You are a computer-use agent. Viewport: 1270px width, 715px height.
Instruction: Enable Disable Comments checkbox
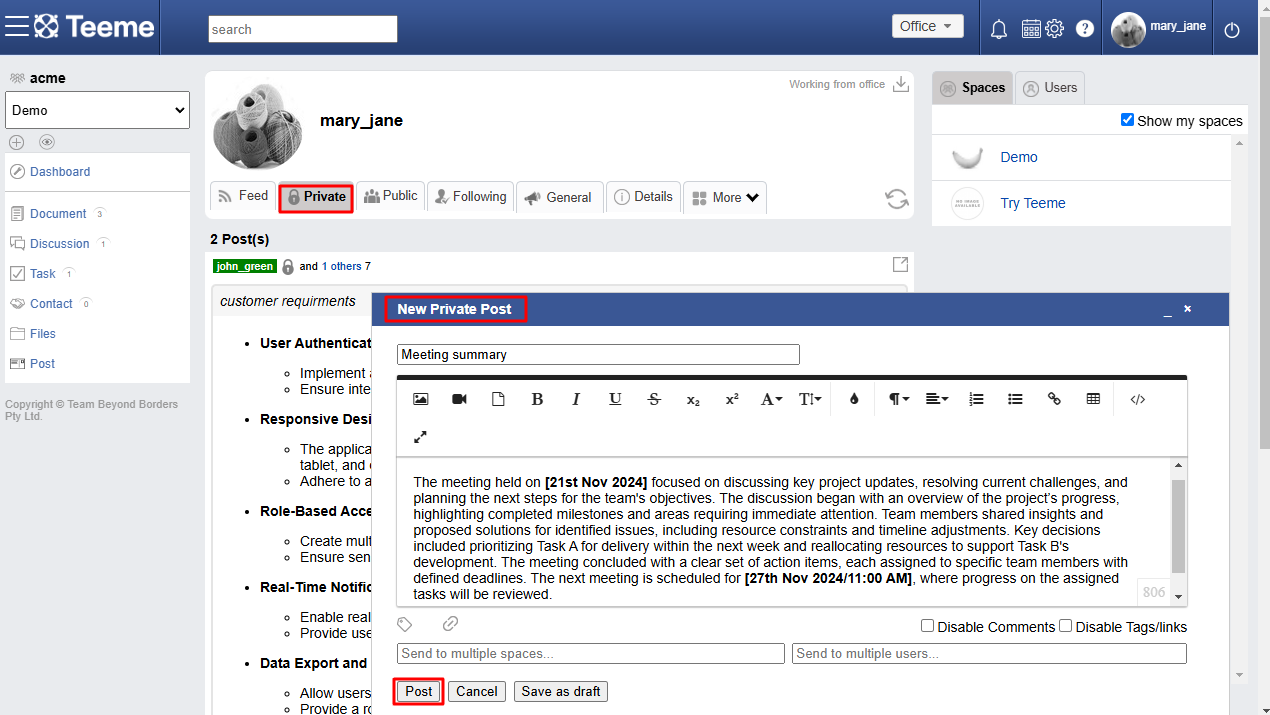tap(928, 626)
